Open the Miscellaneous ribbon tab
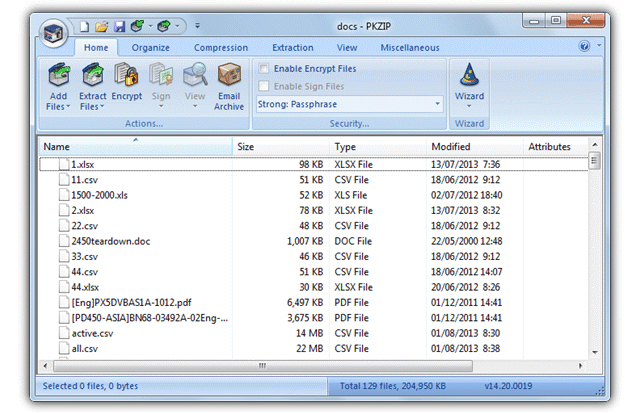This screenshot has width=640, height=413. click(x=410, y=48)
